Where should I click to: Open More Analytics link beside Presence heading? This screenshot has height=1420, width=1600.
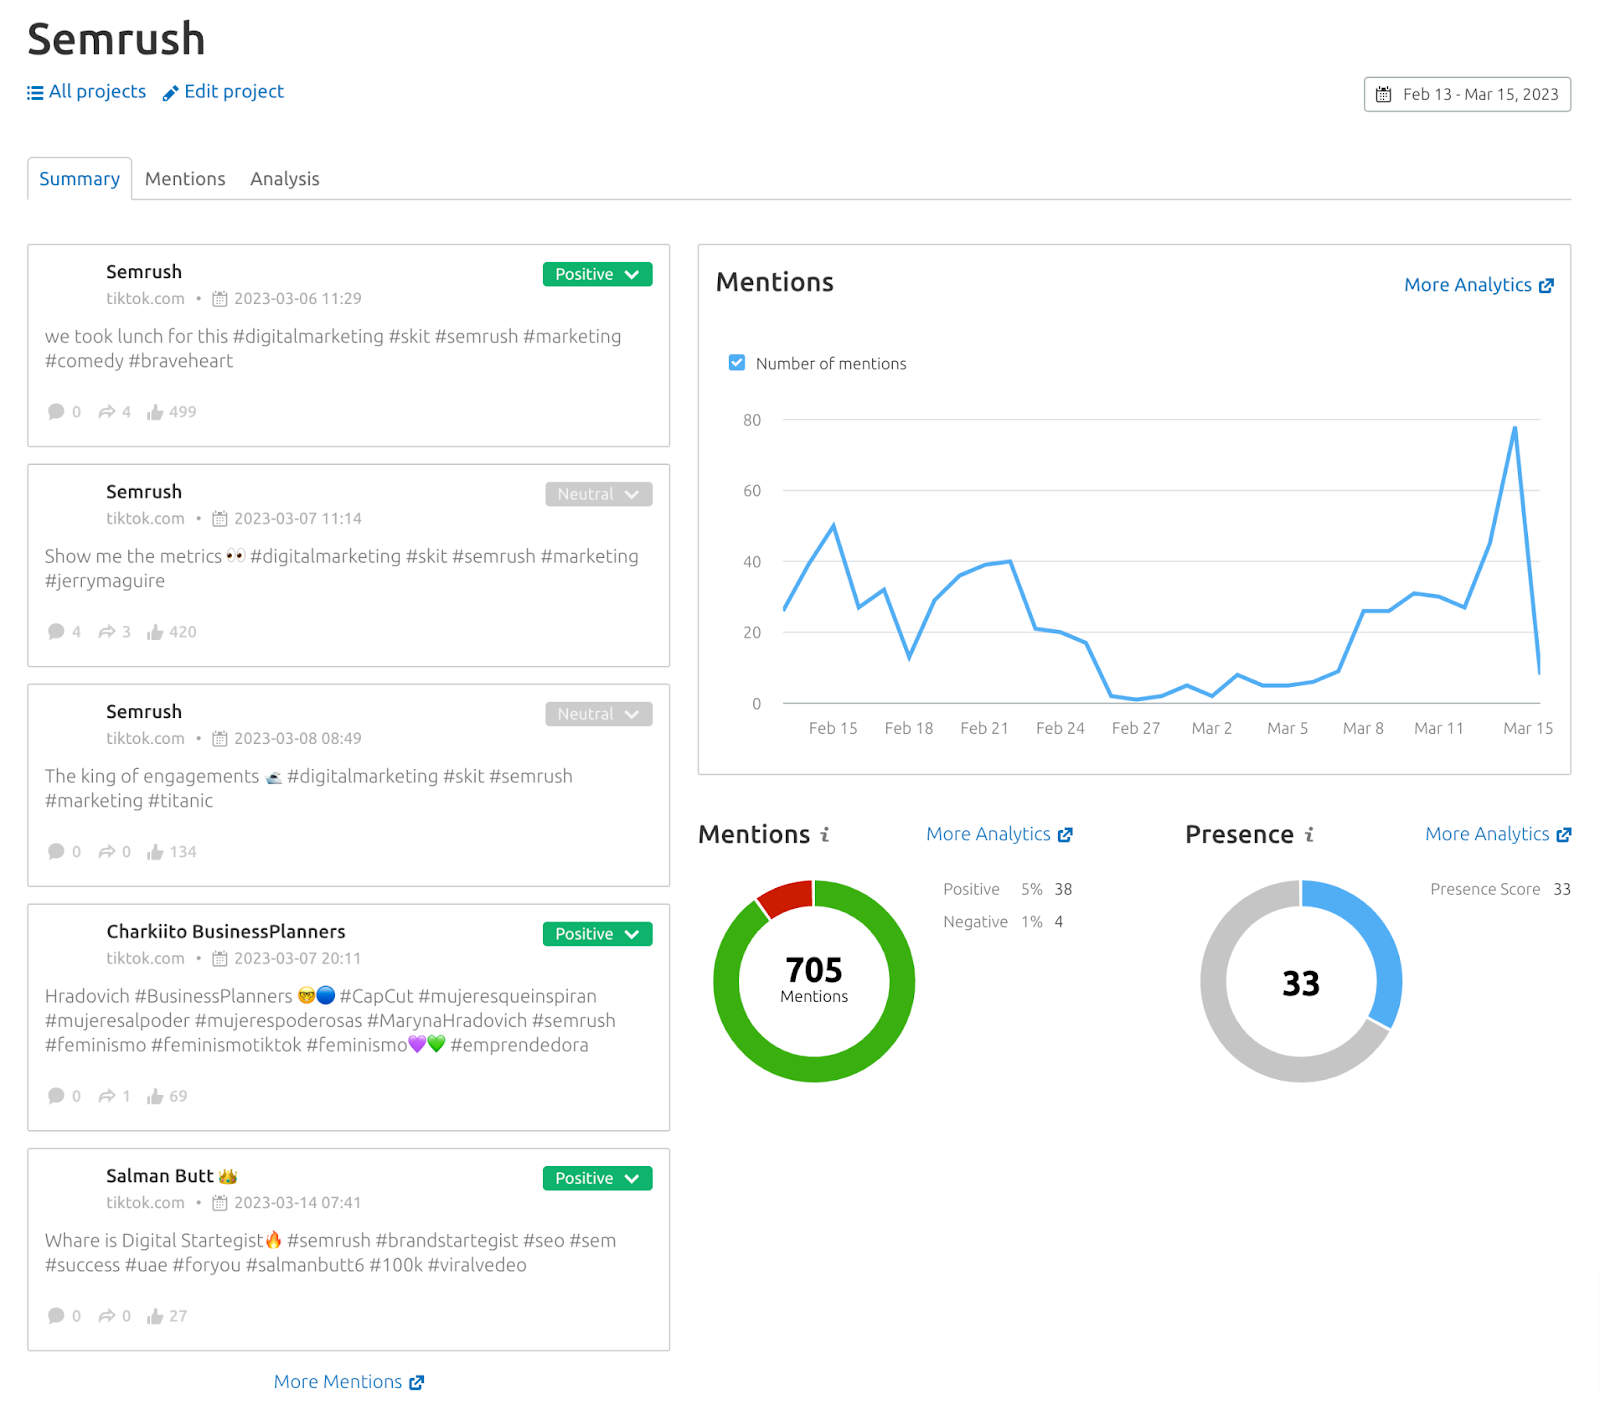1498,834
